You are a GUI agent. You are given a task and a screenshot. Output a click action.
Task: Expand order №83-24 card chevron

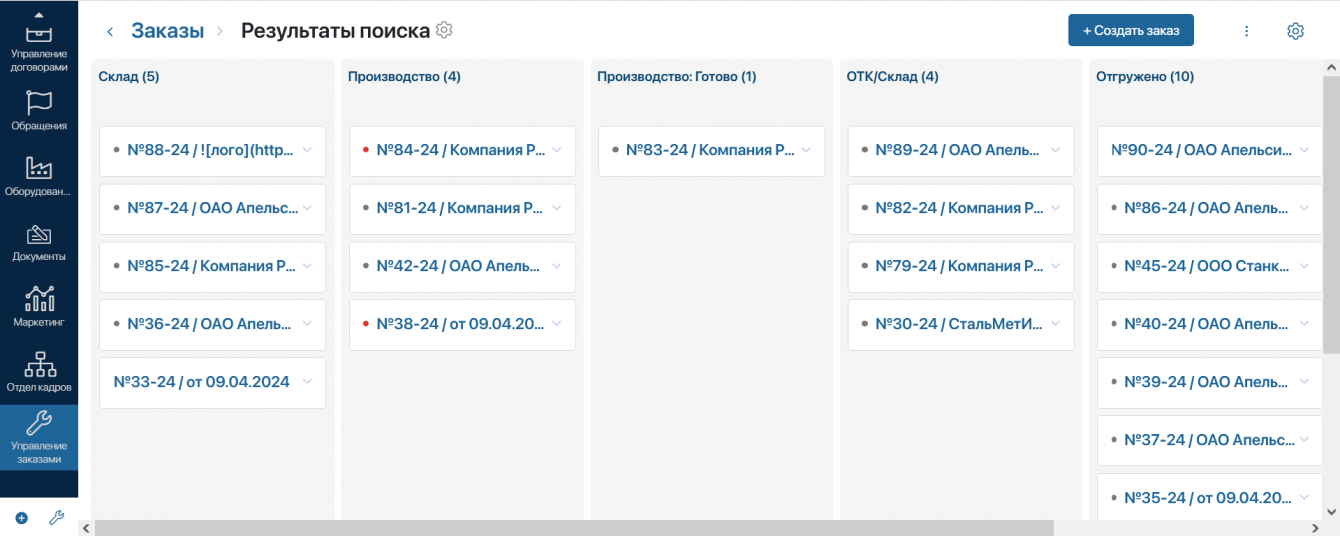806,151
